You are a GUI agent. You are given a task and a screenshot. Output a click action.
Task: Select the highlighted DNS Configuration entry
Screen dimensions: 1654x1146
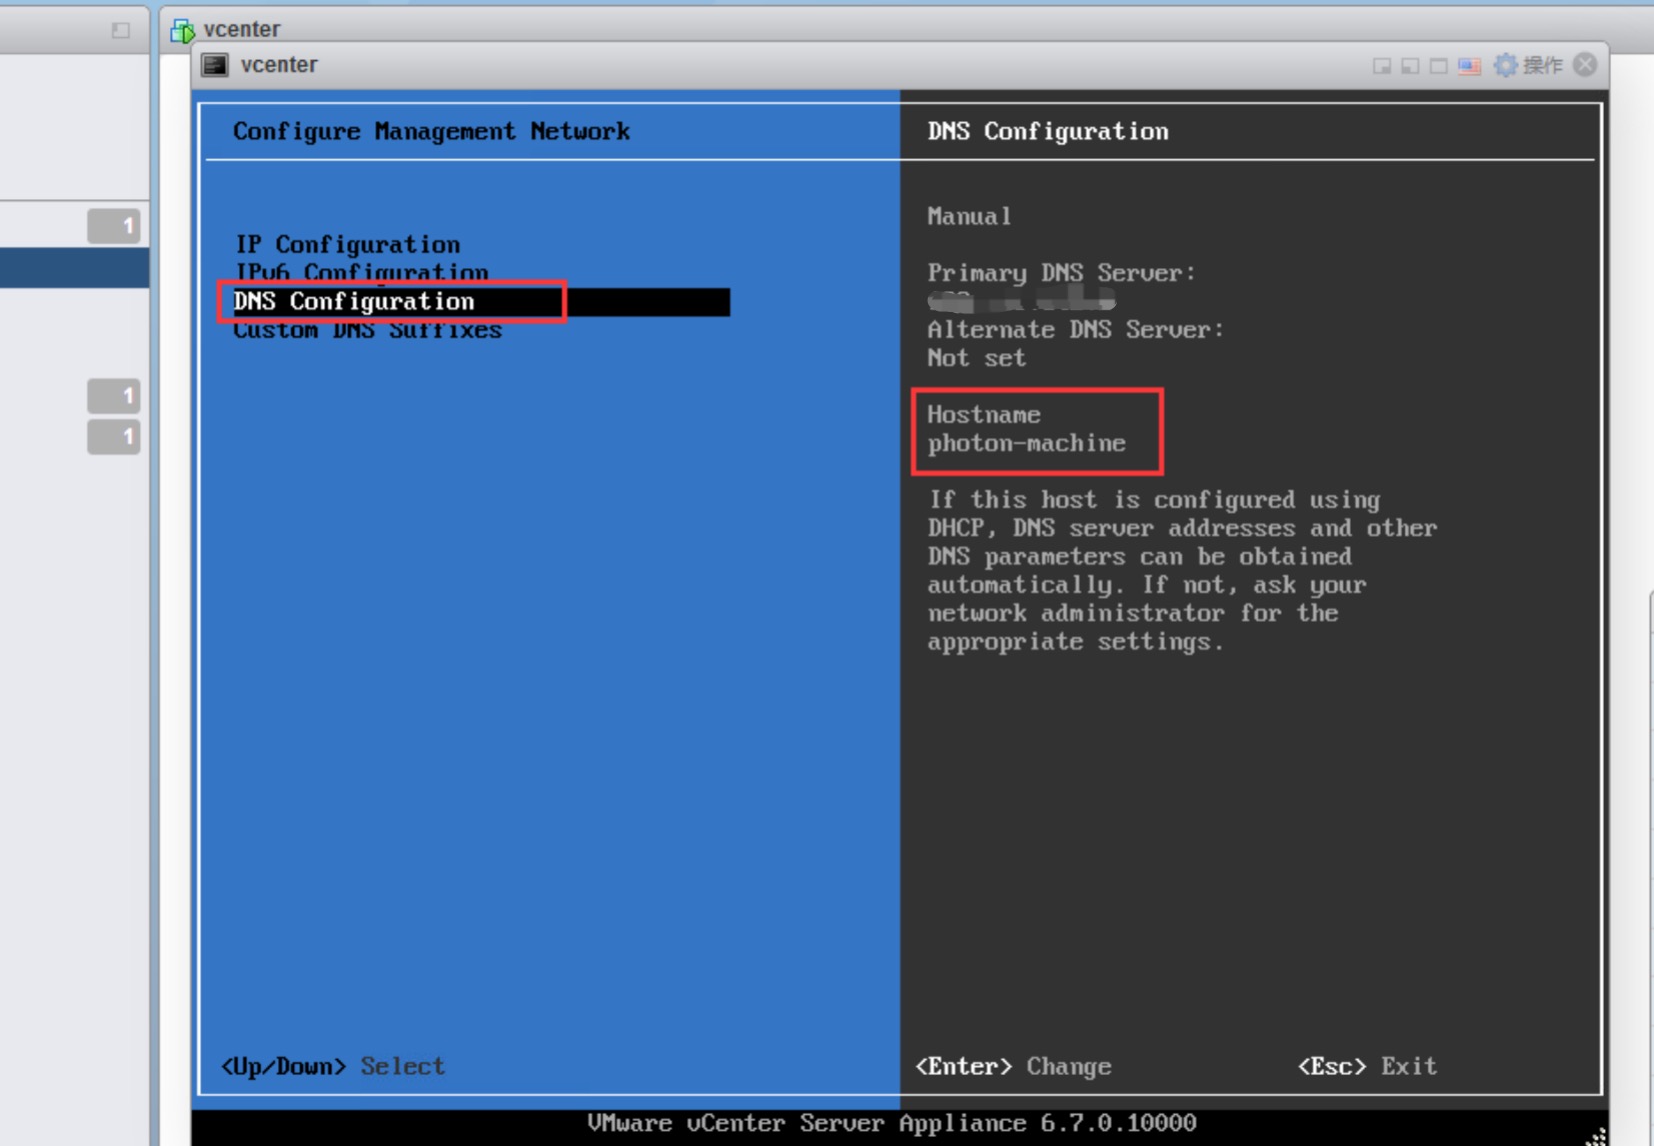coord(481,302)
